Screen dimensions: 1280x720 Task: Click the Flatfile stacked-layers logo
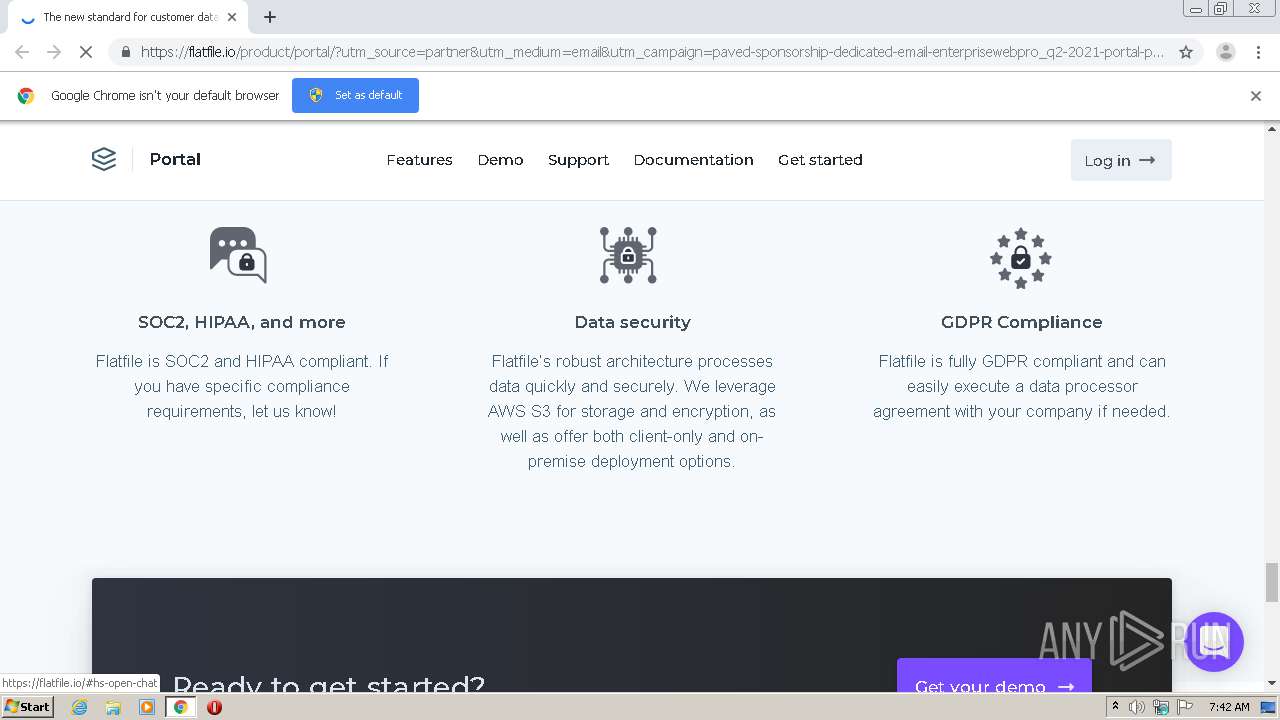click(x=104, y=159)
